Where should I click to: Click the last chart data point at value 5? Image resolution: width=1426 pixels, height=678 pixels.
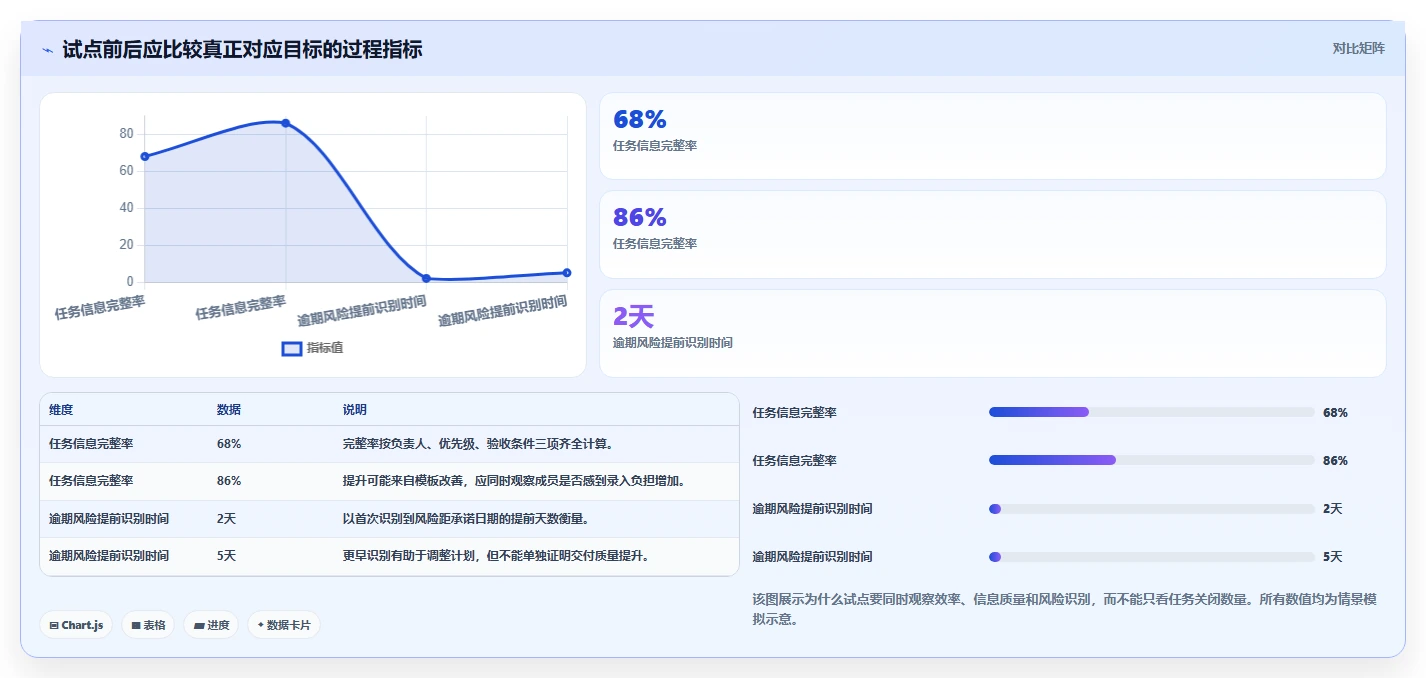pos(567,272)
